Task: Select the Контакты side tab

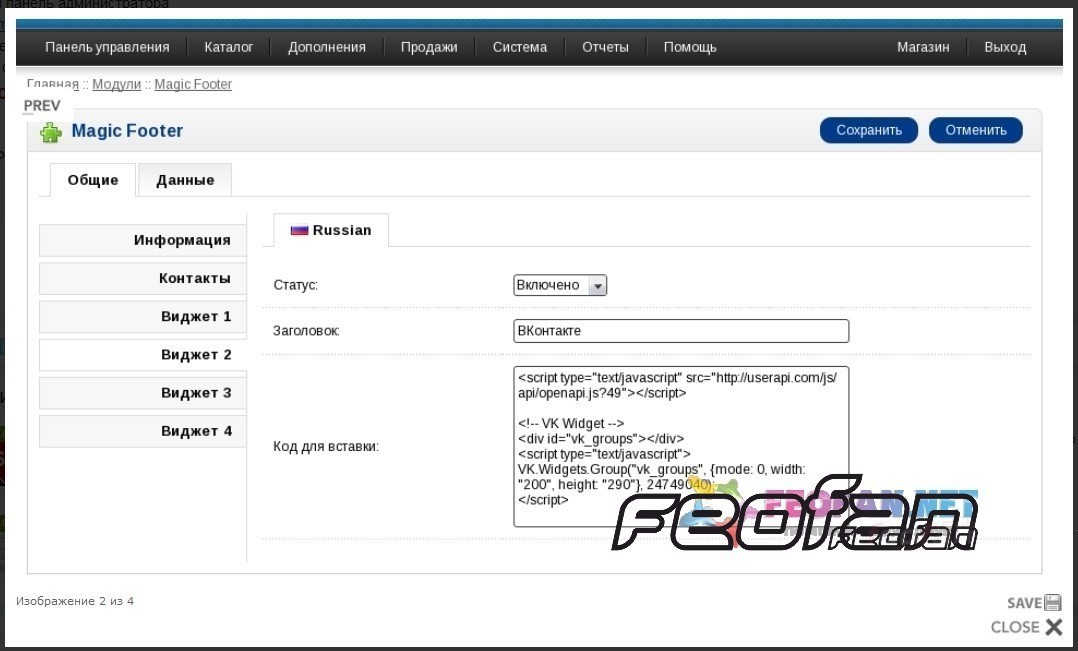Action: (143, 278)
